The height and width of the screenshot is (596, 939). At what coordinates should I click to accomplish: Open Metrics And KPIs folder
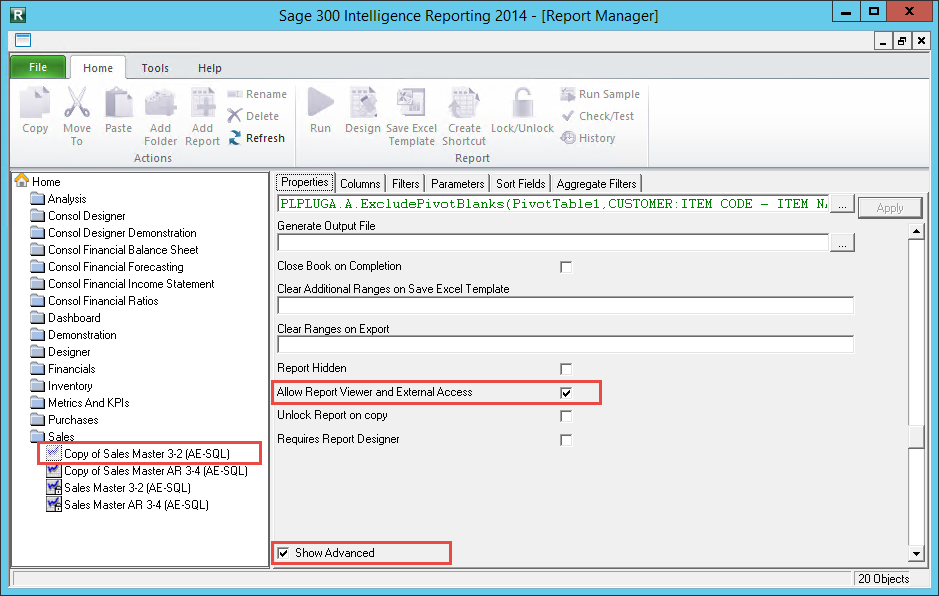(x=80, y=403)
